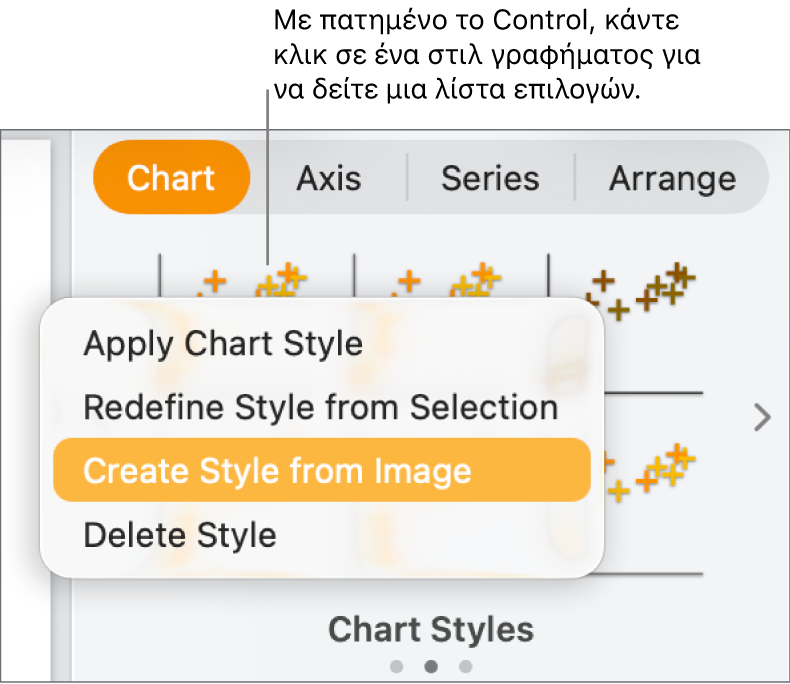This screenshot has height=684, width=790.
Task: Choose Apply Chart Style from the menu
Action: 222,344
